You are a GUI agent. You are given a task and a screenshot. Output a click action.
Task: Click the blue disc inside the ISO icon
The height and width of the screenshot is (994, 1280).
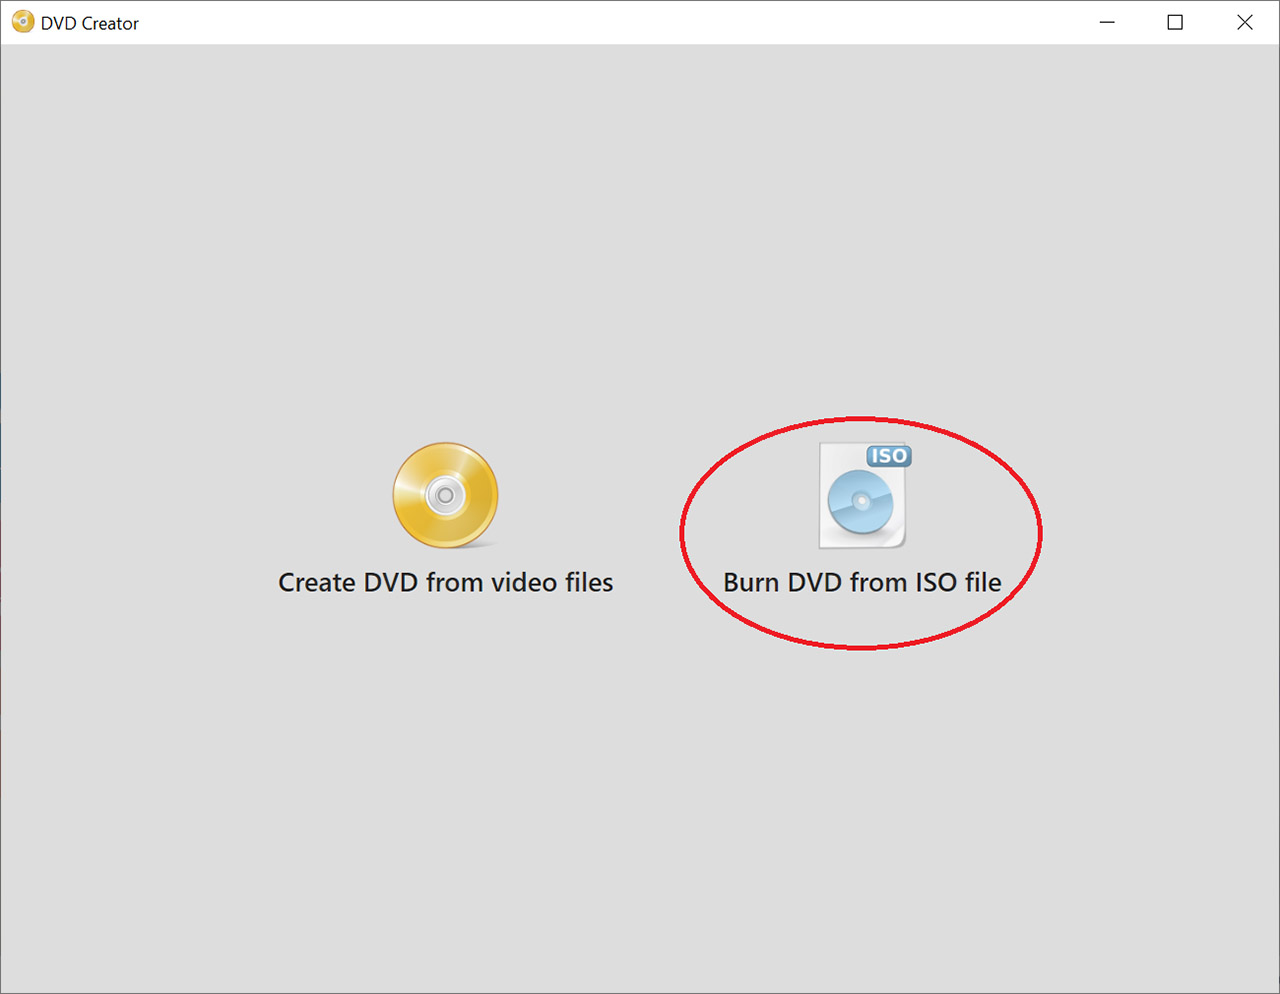(860, 502)
